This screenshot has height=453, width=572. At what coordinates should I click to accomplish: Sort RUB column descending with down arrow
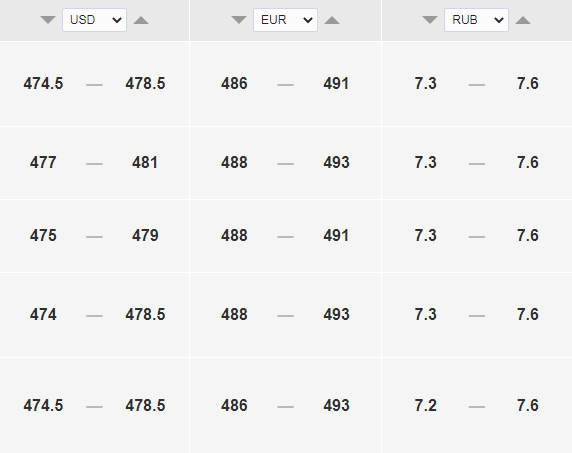click(430, 20)
